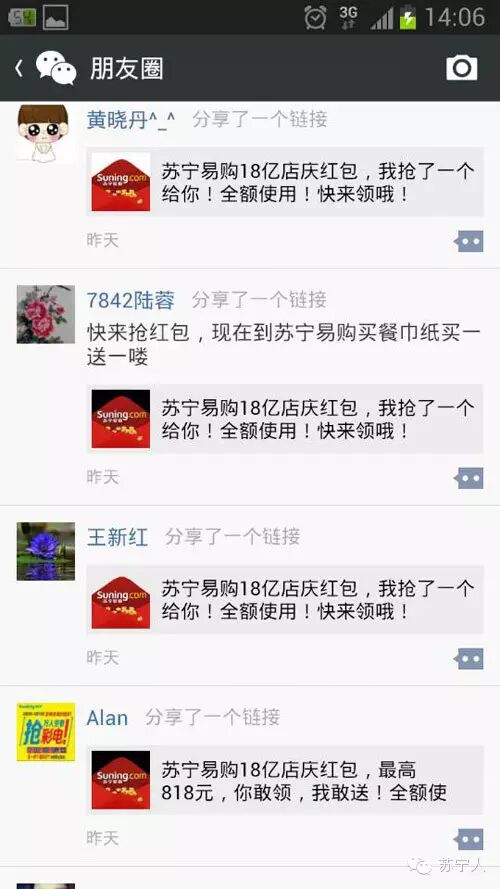Screen dimensions: 500x889
Task: Open comment menu on 7842陆蓉's post
Action: point(469,478)
